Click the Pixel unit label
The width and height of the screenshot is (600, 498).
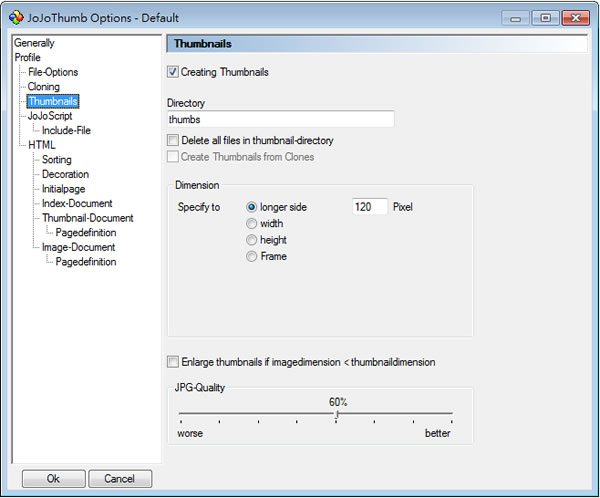403,207
